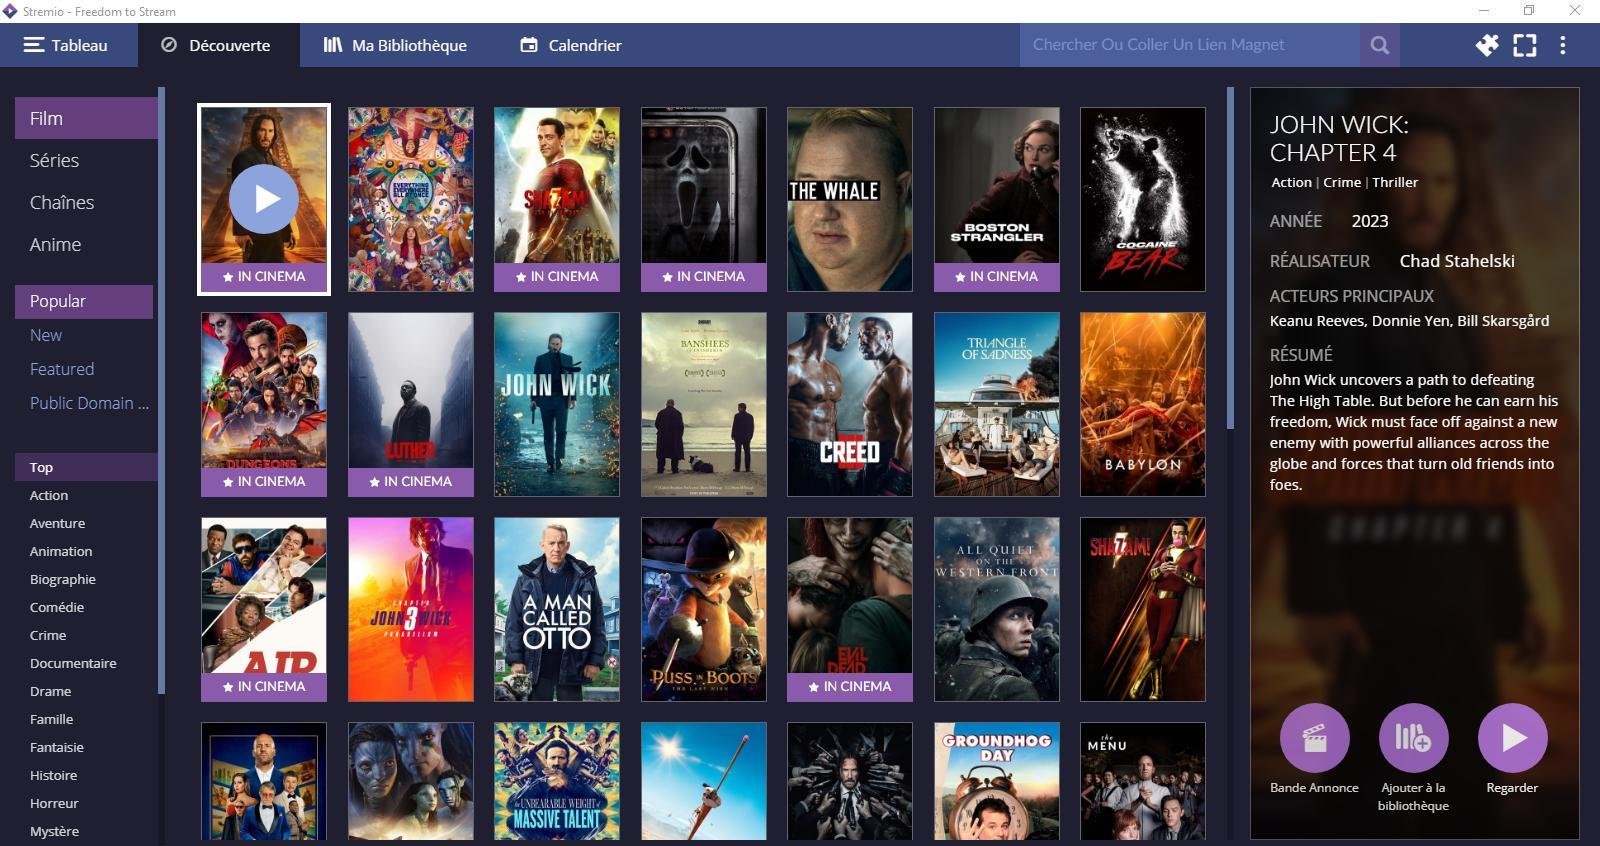Click the movie grid vertical scrollbar
Viewport: 1600px width, 846px height.
tap(1230, 259)
